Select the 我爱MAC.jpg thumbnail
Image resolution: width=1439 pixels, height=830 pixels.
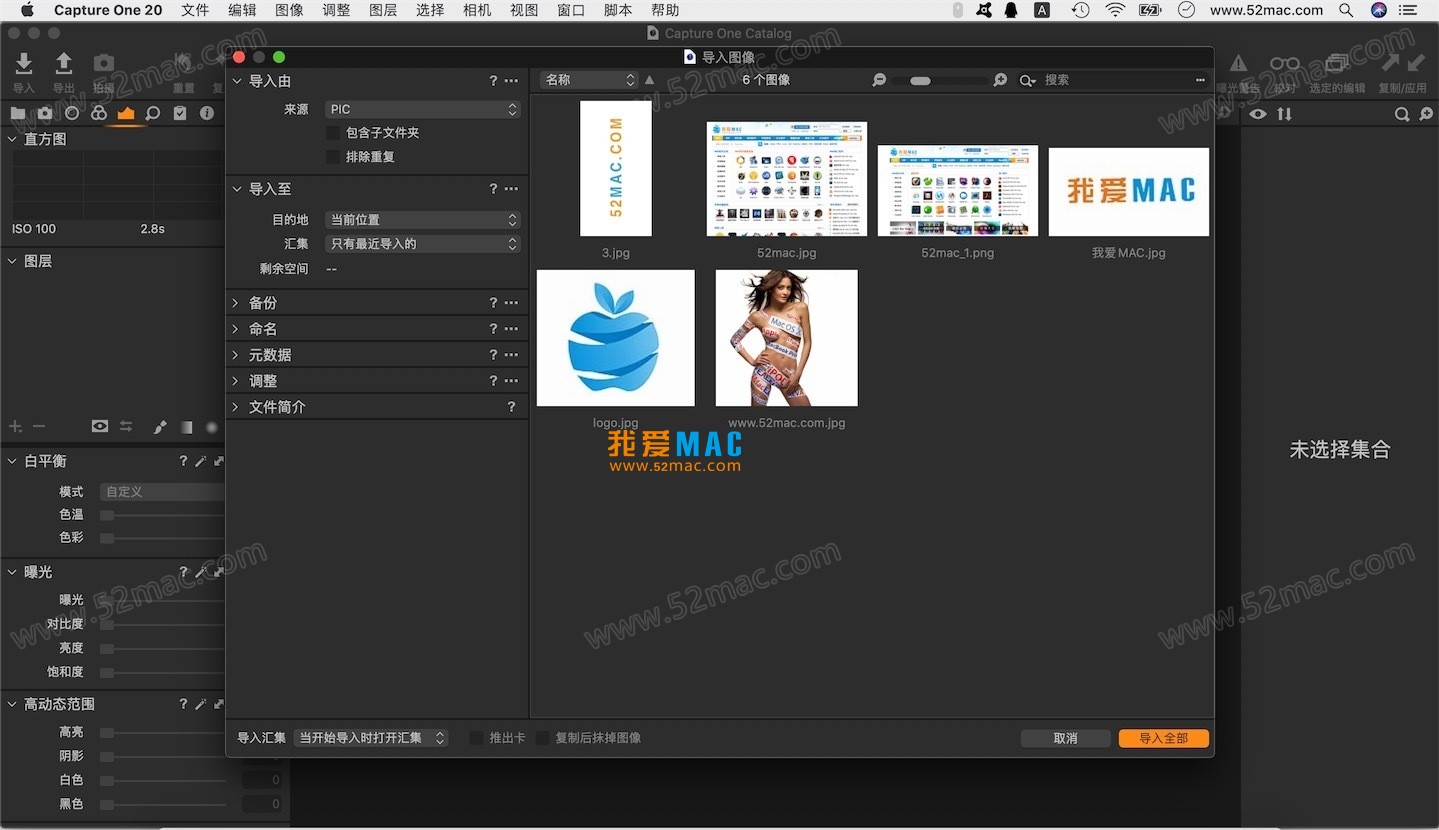[1129, 192]
